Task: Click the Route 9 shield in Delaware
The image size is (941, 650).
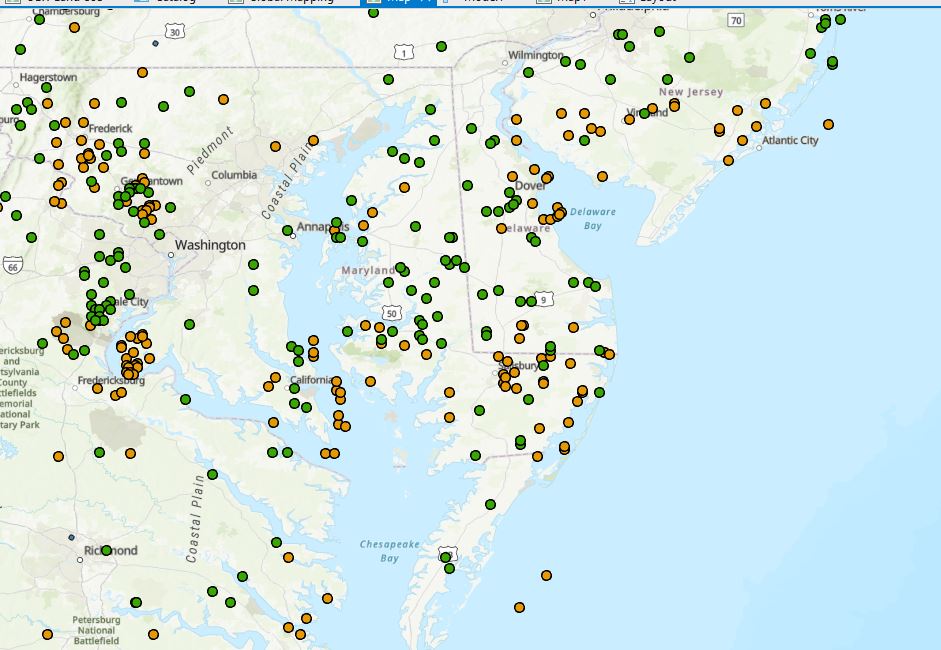Action: pos(544,298)
